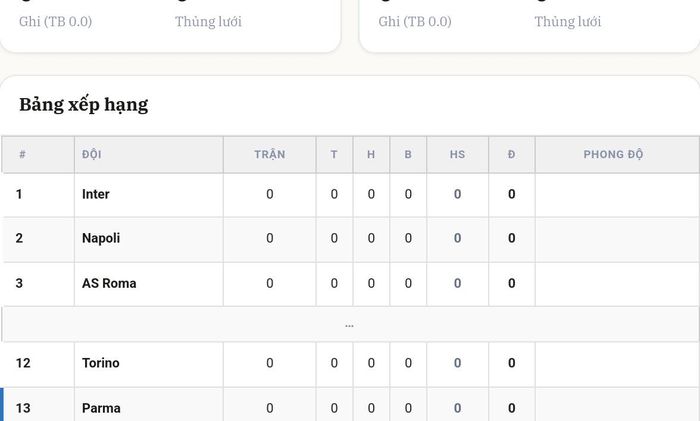Click the ĐỘI column header
Viewport: 700px width, 421px height.
[149, 154]
